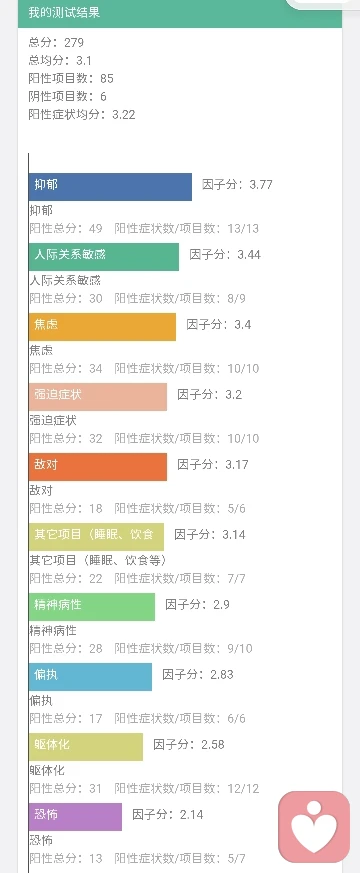Click 阳性症状数/项目数：12/12 under 躯体化
360x873 pixels.
click(x=187, y=788)
